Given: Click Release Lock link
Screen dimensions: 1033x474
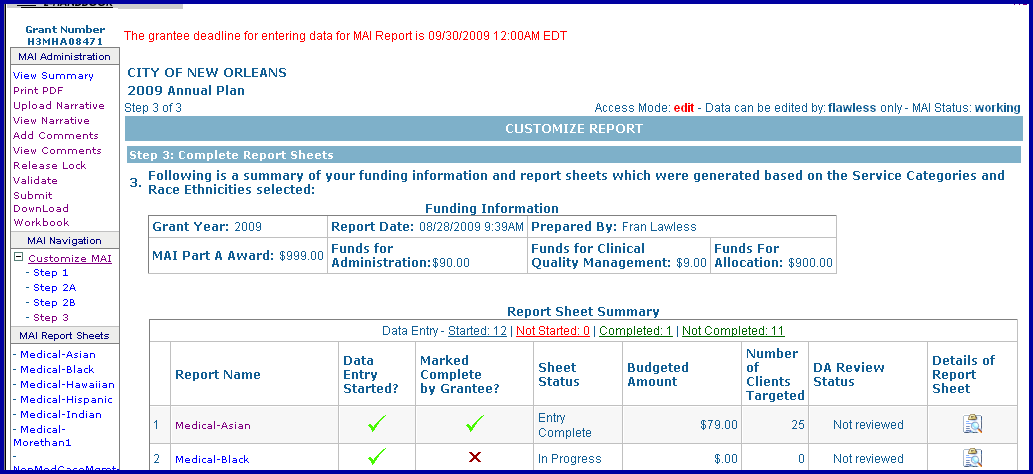Looking at the screenshot, I should 50,166.
